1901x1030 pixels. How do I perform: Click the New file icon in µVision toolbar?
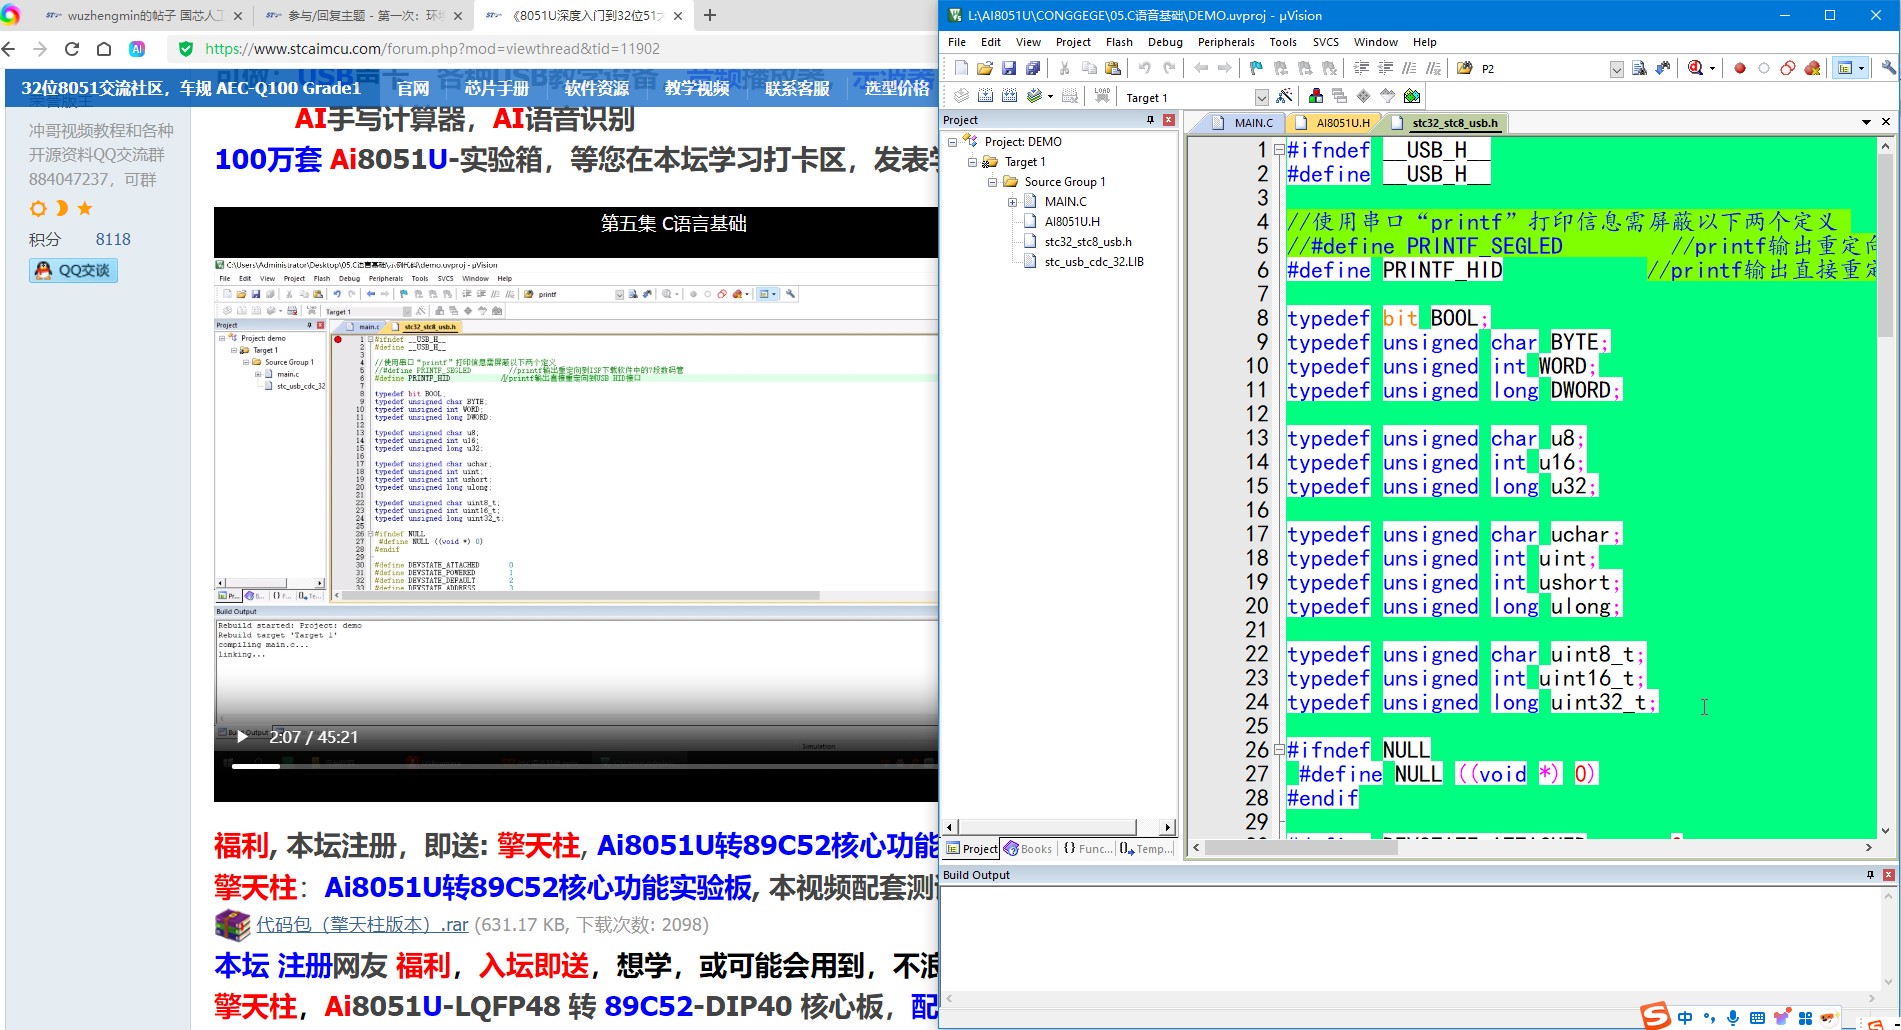[961, 68]
